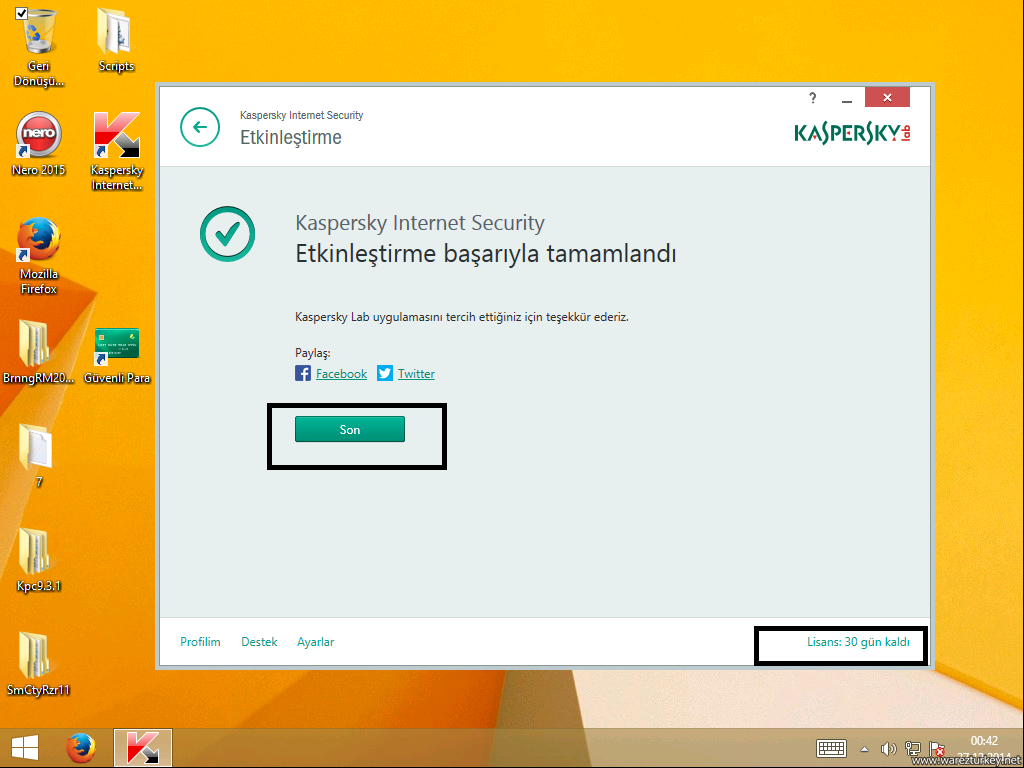1024x768 pixels.
Task: Click the Lisans: 30 gün kaldı link
Action: (858, 642)
